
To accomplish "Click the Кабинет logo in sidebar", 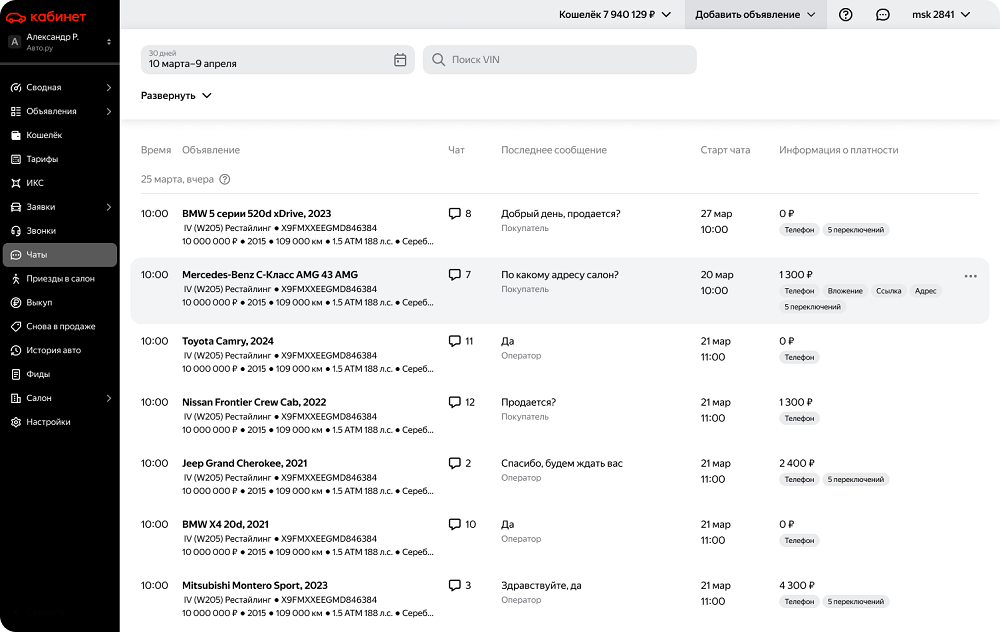I will point(46,16).
